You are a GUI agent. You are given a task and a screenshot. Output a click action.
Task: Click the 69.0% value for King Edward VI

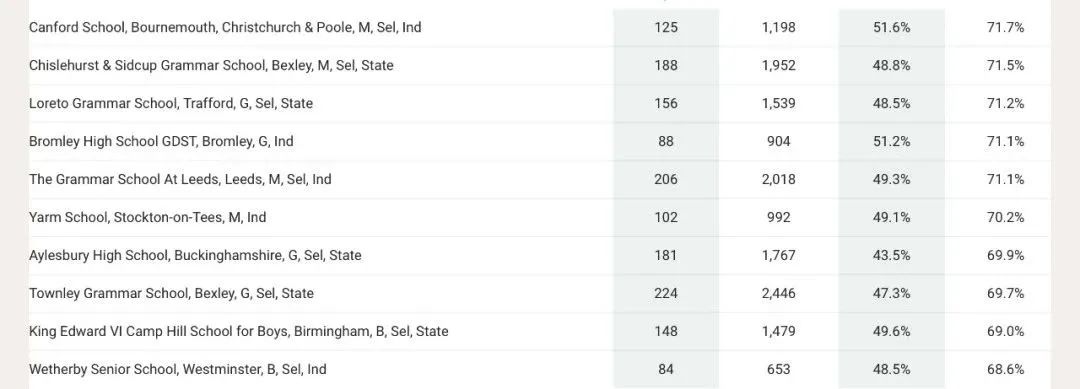(1006, 331)
